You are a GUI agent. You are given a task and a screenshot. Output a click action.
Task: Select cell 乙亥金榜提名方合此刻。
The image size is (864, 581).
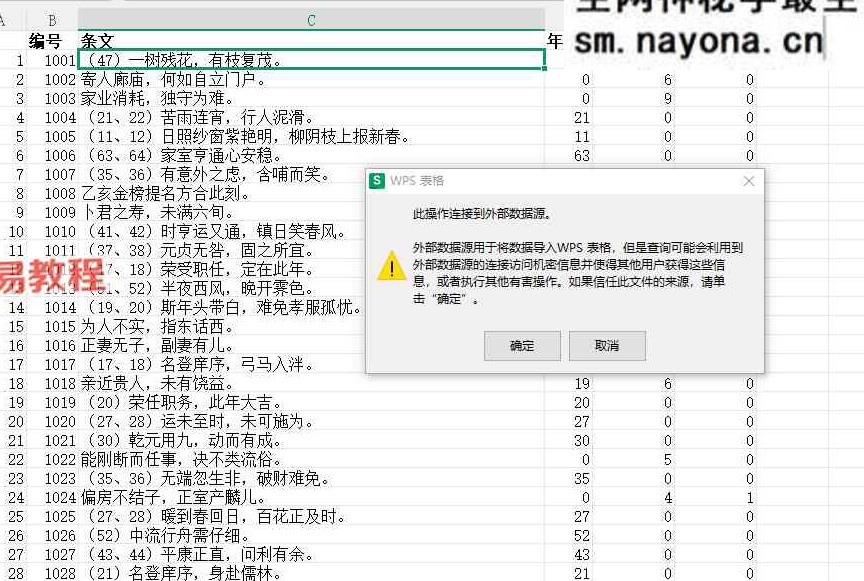pyautogui.click(x=222, y=193)
